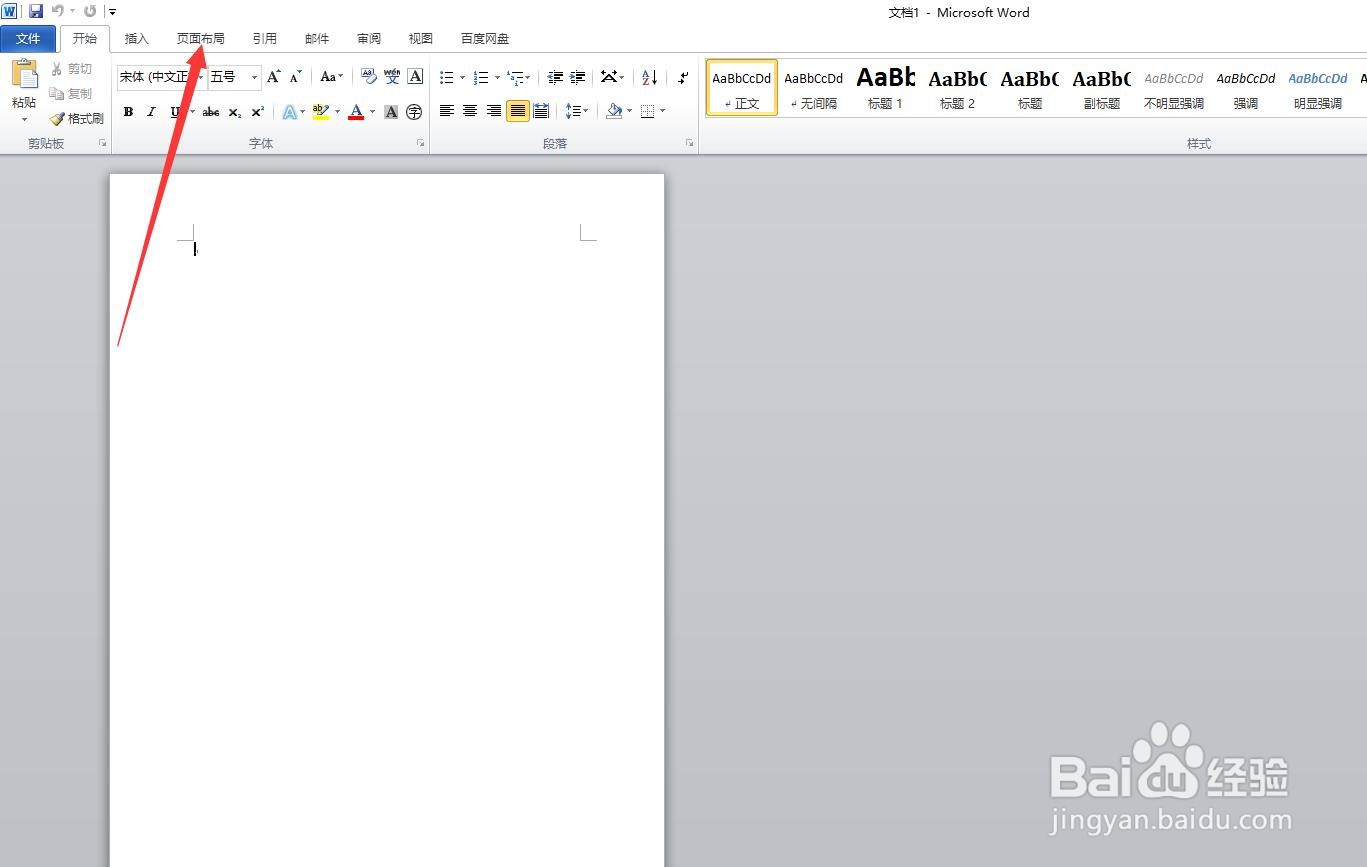Image resolution: width=1367 pixels, height=867 pixels.
Task: Click the Clear Formatting icon
Action: pyautogui.click(x=369, y=77)
